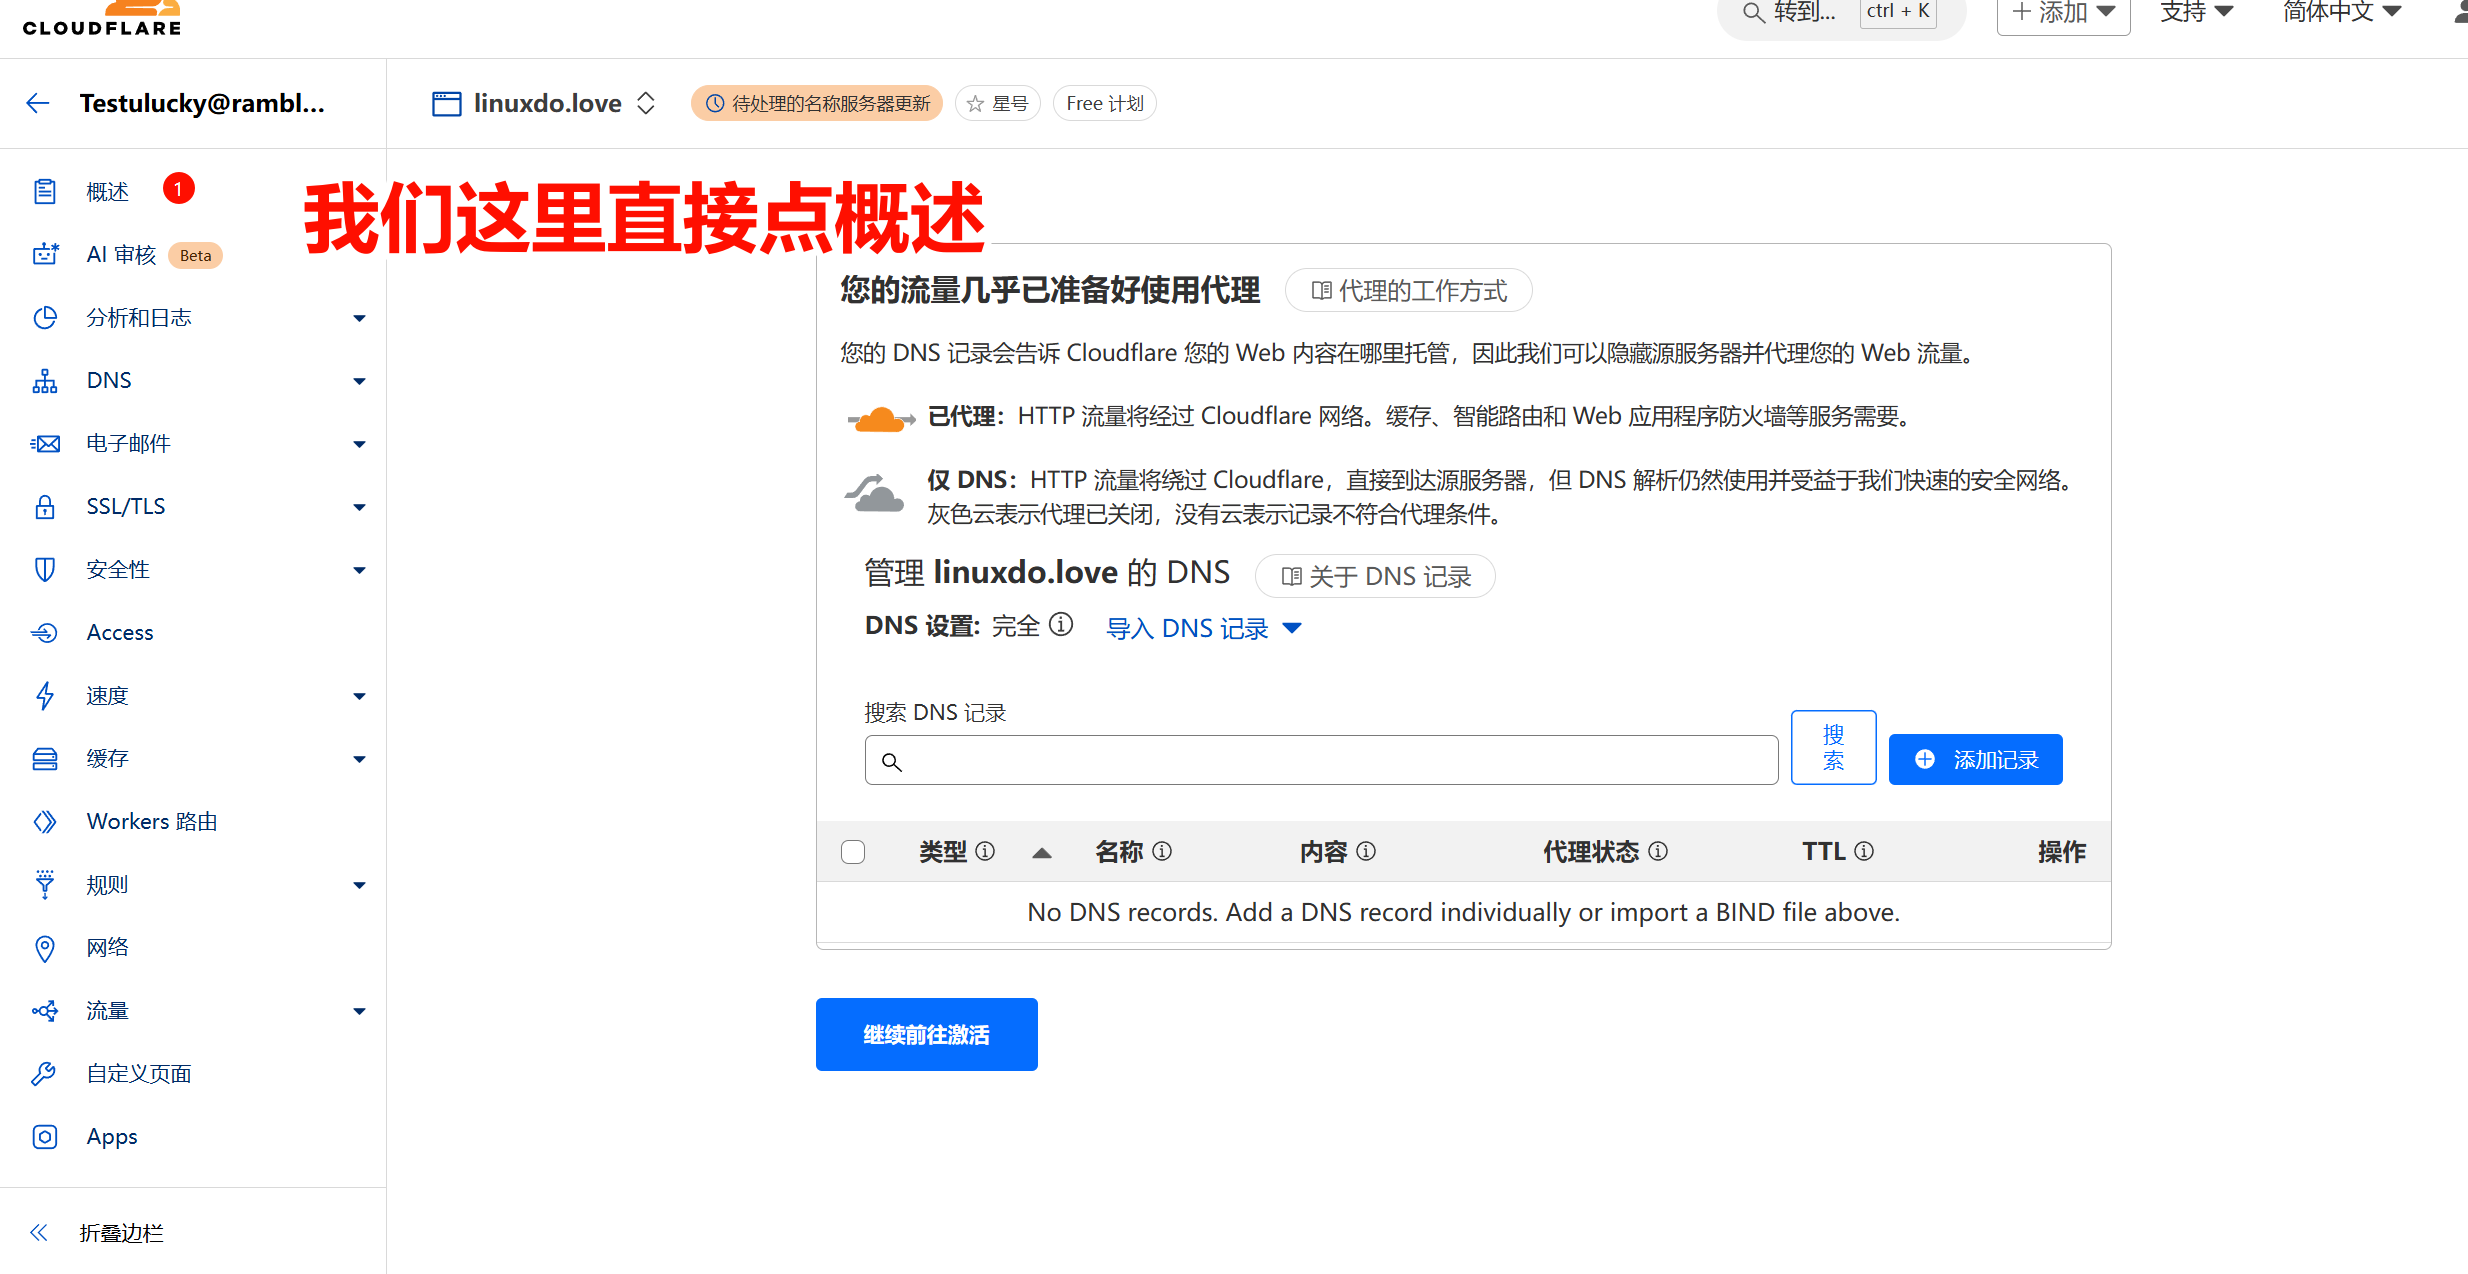The image size is (2468, 1274).
Task: Click the DNS network tree icon
Action: click(x=45, y=380)
